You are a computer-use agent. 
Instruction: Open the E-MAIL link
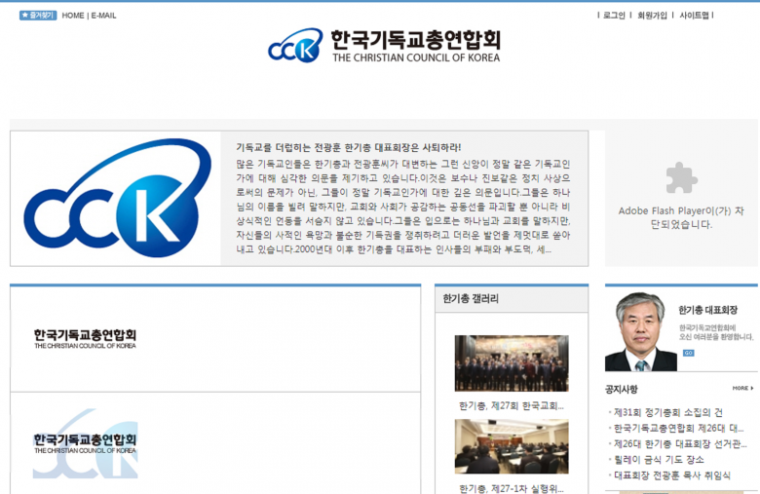104,16
